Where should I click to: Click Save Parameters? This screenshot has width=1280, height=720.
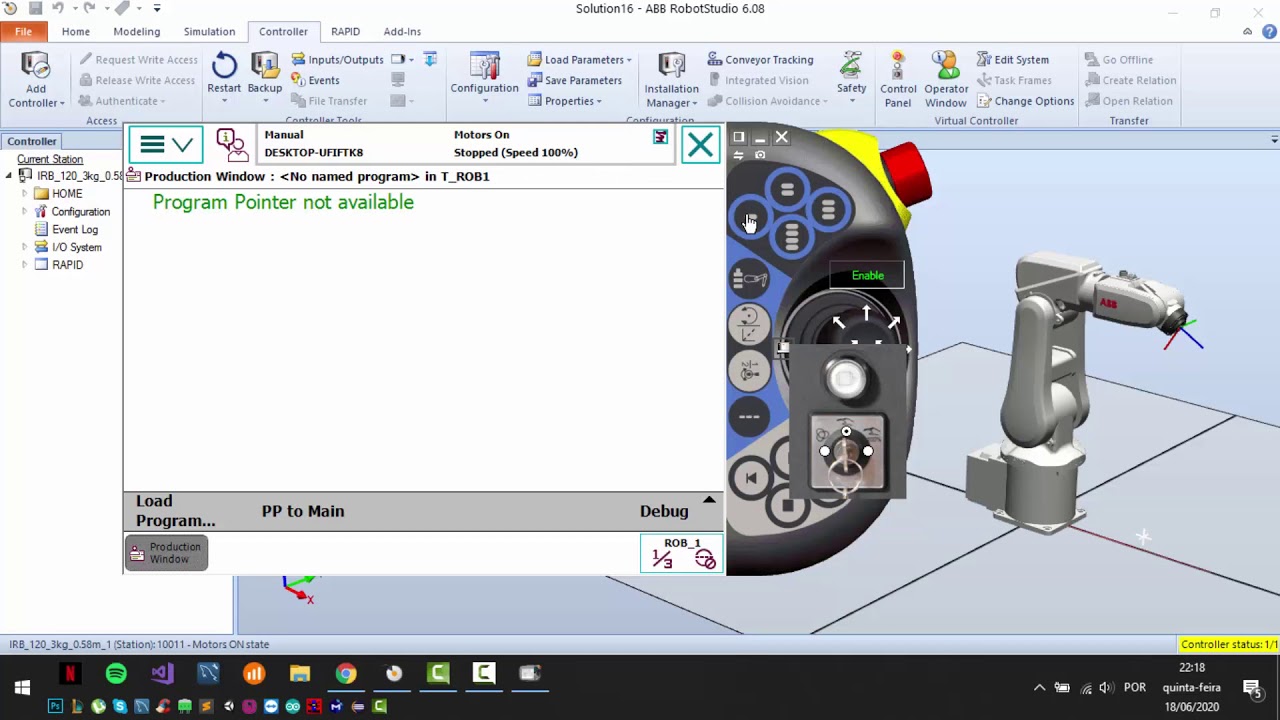tap(575, 80)
